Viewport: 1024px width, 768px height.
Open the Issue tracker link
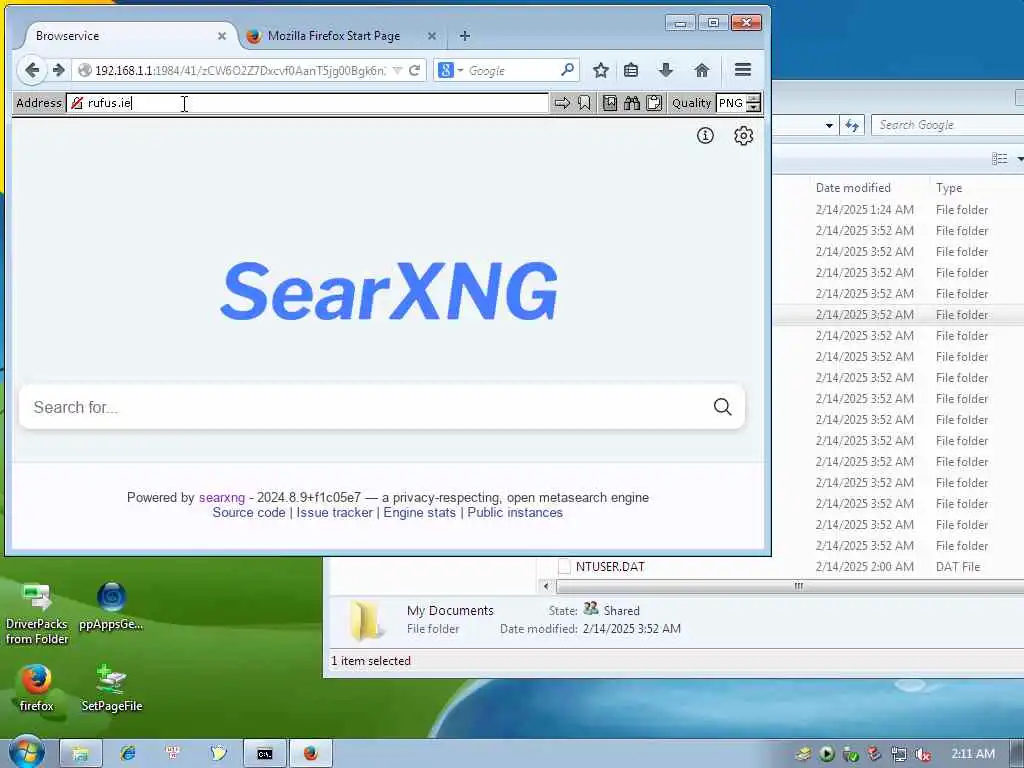pos(334,513)
